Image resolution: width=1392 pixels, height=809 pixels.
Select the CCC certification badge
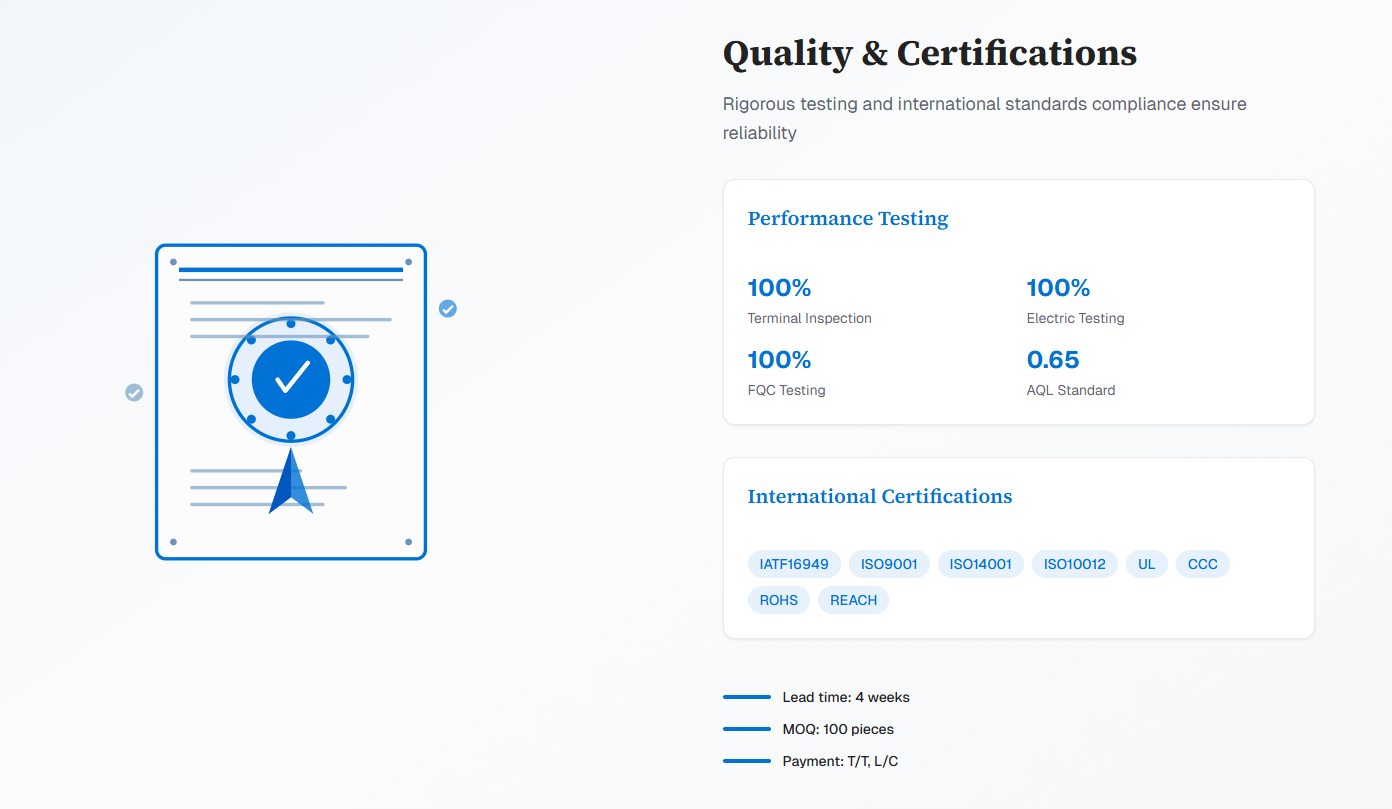[x=1202, y=564]
